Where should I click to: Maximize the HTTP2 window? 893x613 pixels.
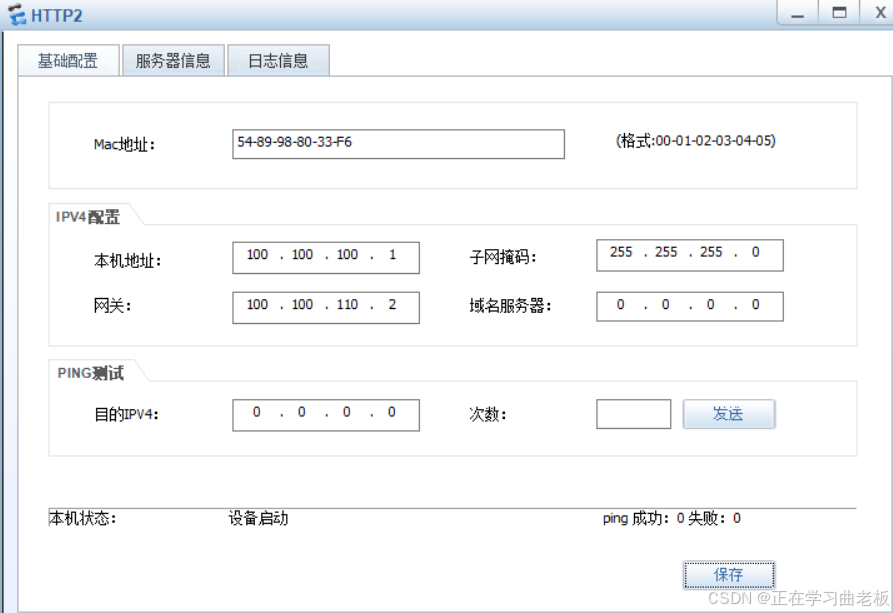point(839,13)
